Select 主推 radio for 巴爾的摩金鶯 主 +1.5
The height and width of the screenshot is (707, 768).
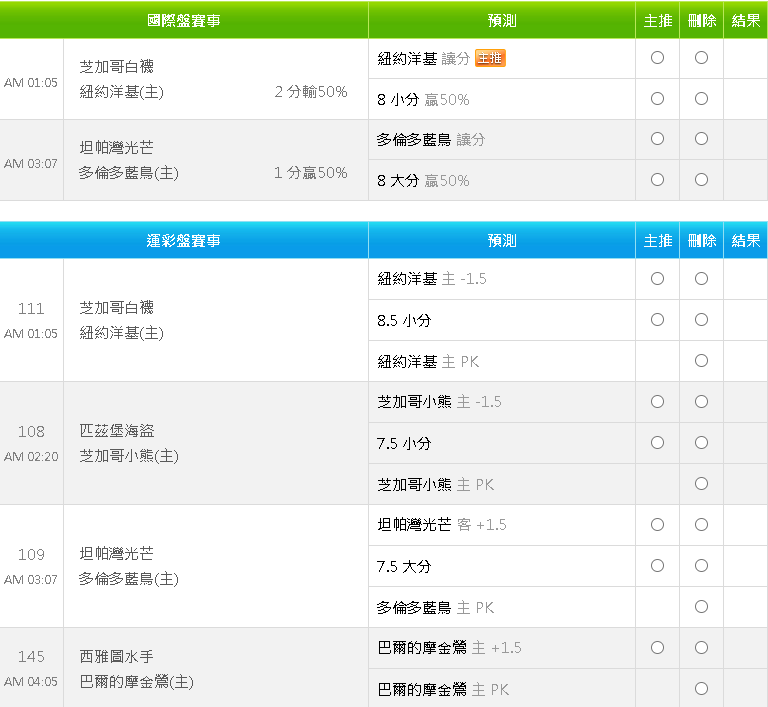click(x=657, y=648)
